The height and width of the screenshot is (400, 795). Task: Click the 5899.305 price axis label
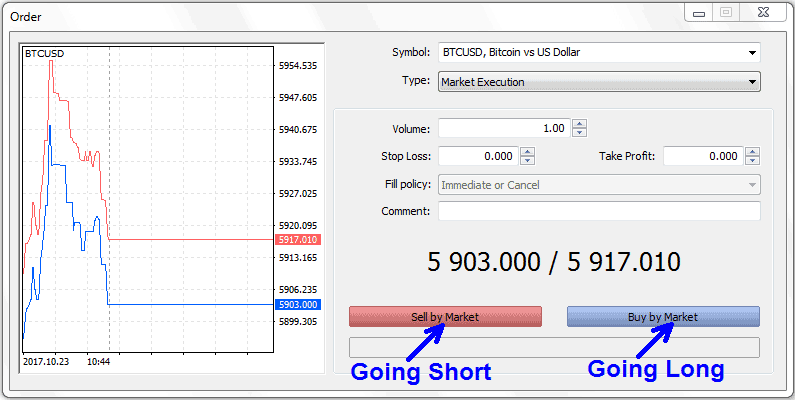coord(298,321)
